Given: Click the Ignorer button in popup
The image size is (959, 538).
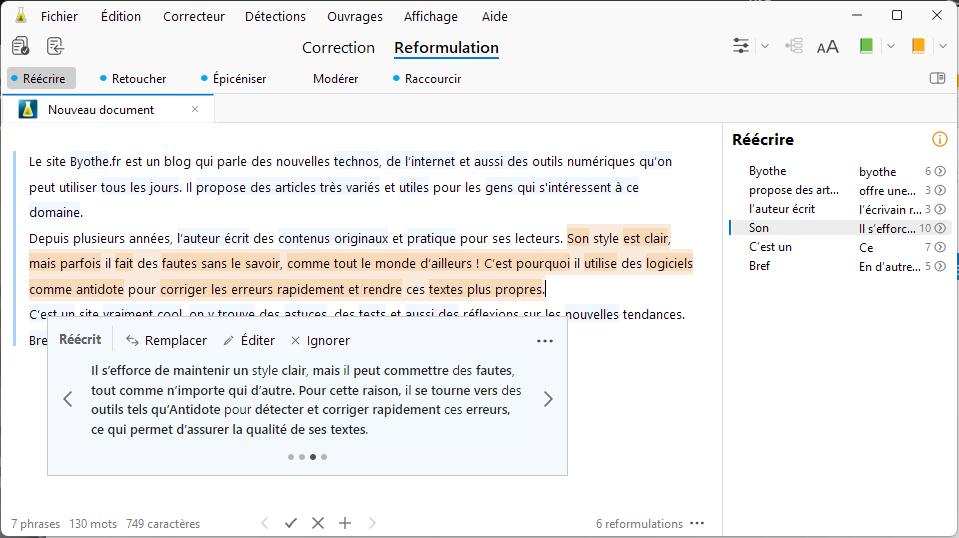Looking at the screenshot, I should (320, 341).
